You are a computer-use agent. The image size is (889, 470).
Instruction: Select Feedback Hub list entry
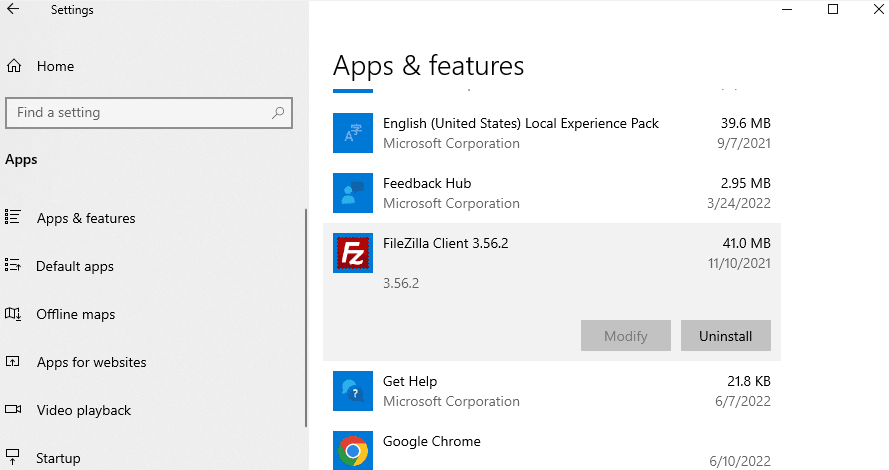[551, 193]
